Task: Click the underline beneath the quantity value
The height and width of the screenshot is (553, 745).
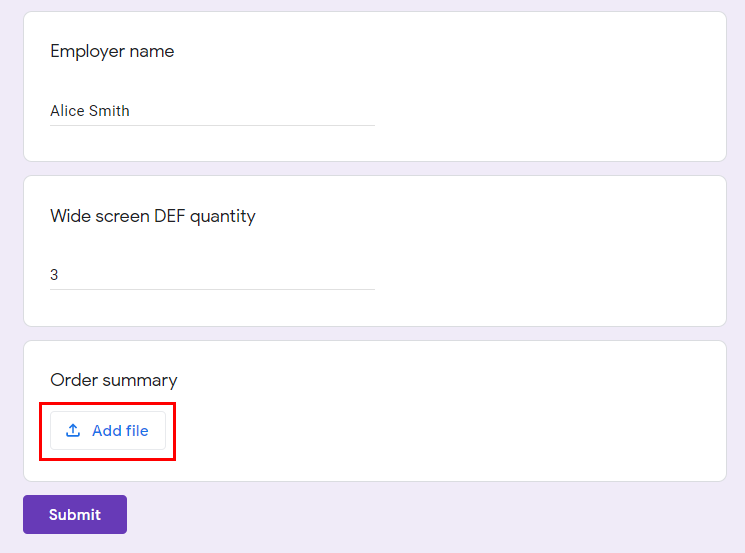Action: pos(212,289)
